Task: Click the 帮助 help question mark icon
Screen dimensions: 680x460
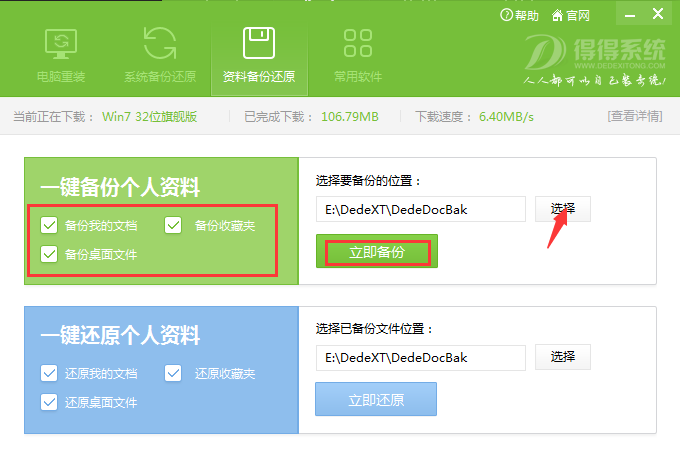Action: 506,15
